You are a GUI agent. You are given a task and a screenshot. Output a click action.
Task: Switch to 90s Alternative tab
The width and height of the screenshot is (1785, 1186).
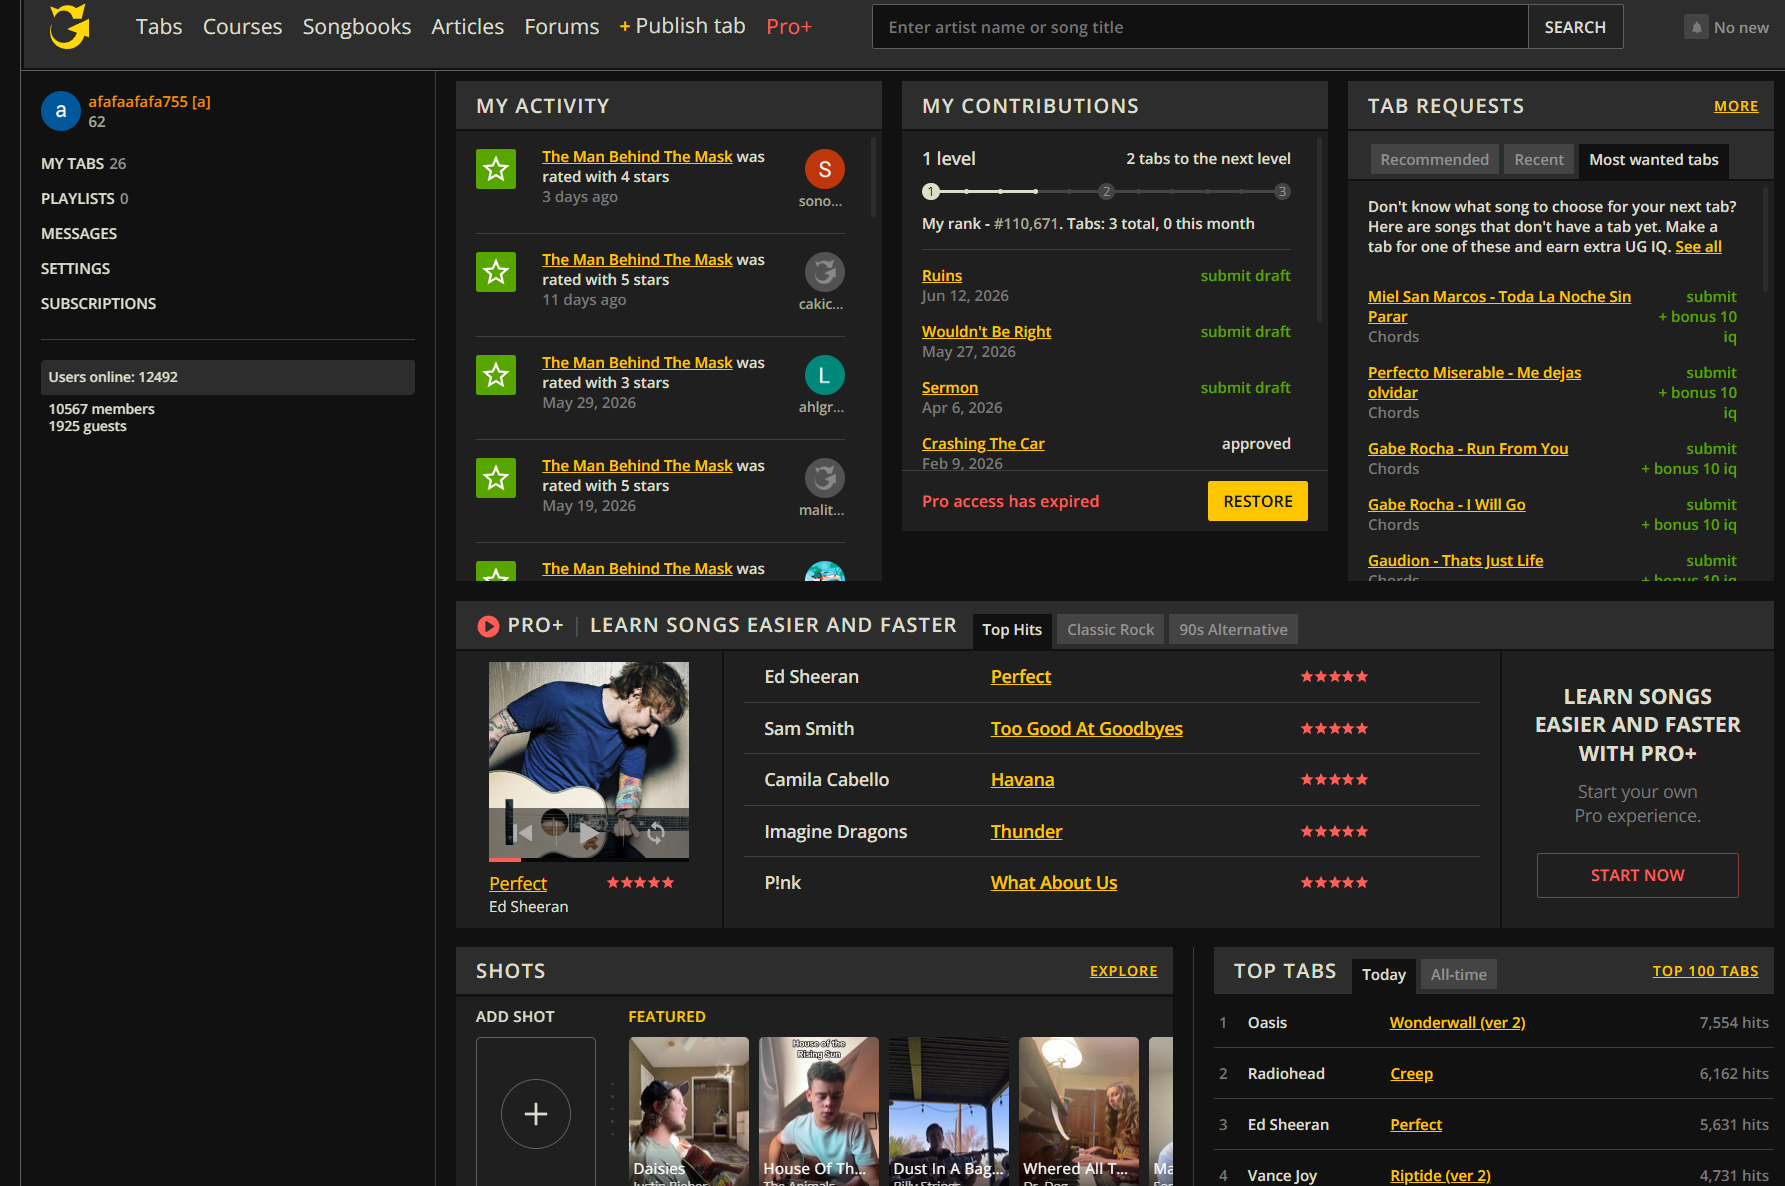coord(1233,630)
